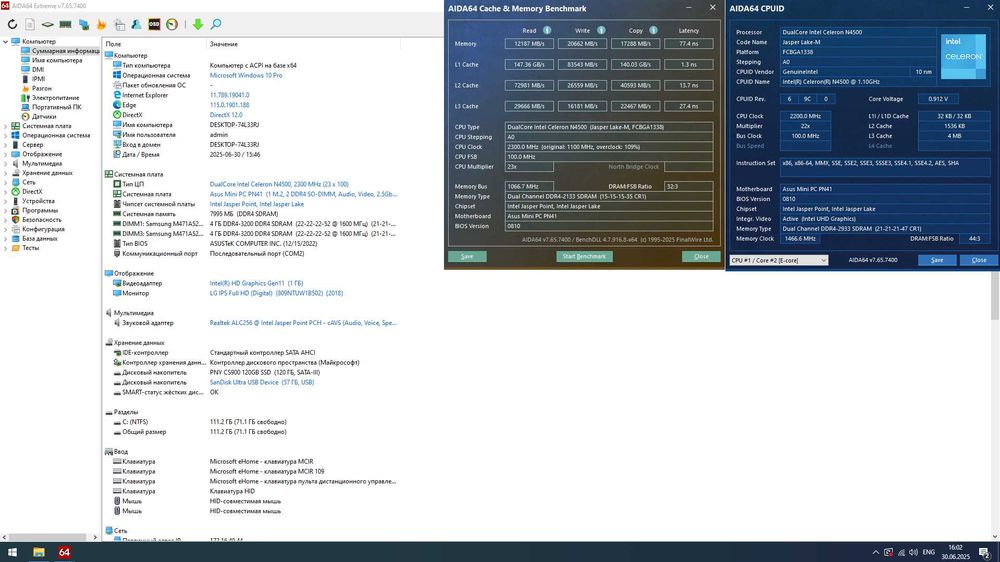Open the notification center in the taskbar
This screenshot has height=562, width=1000.
point(985,552)
